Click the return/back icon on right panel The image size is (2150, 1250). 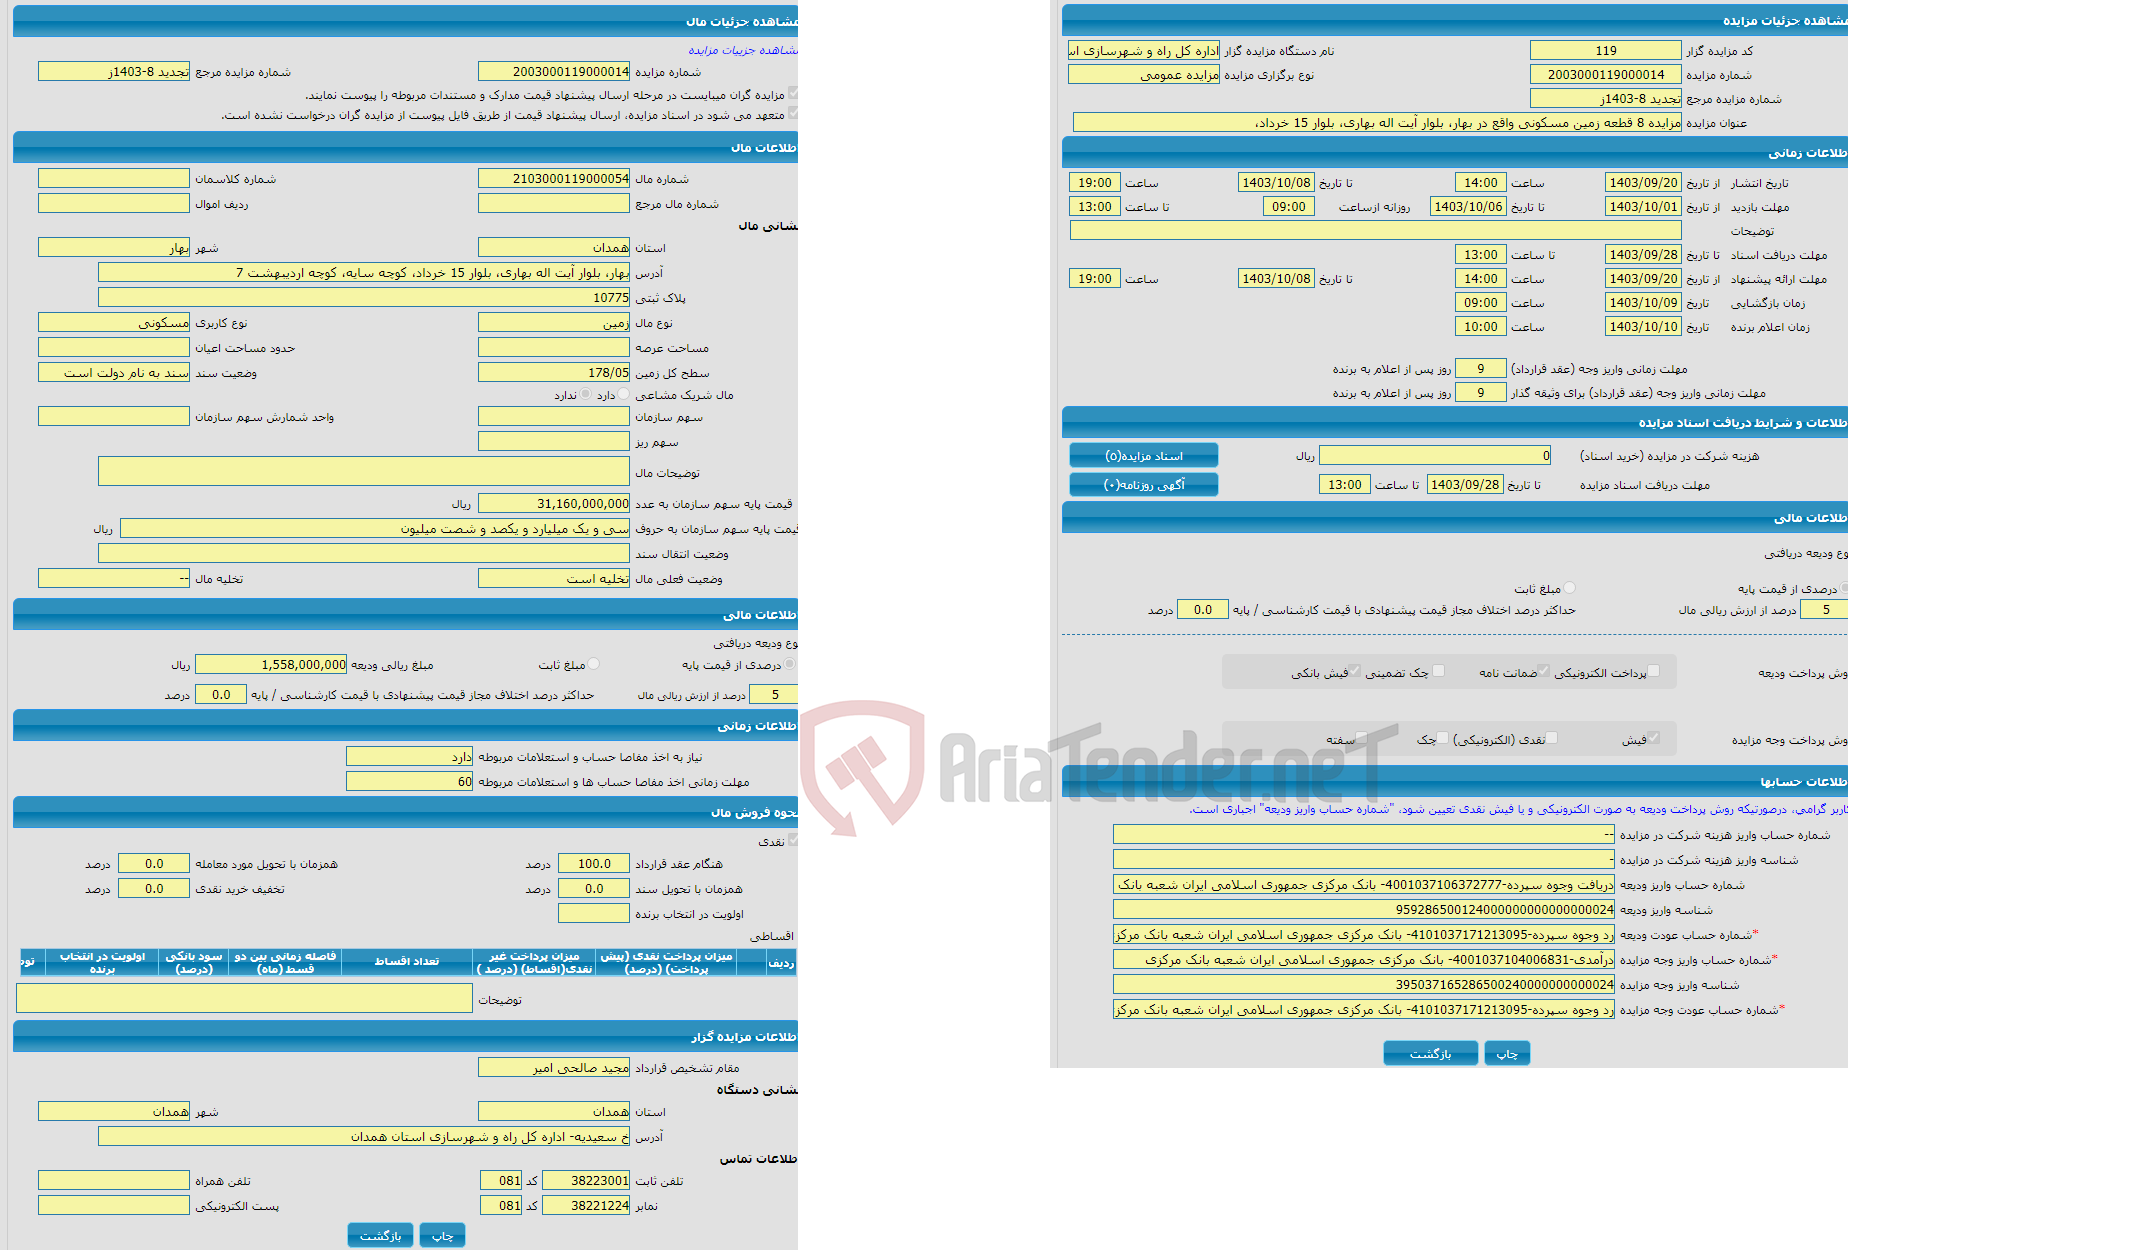click(x=1430, y=1054)
